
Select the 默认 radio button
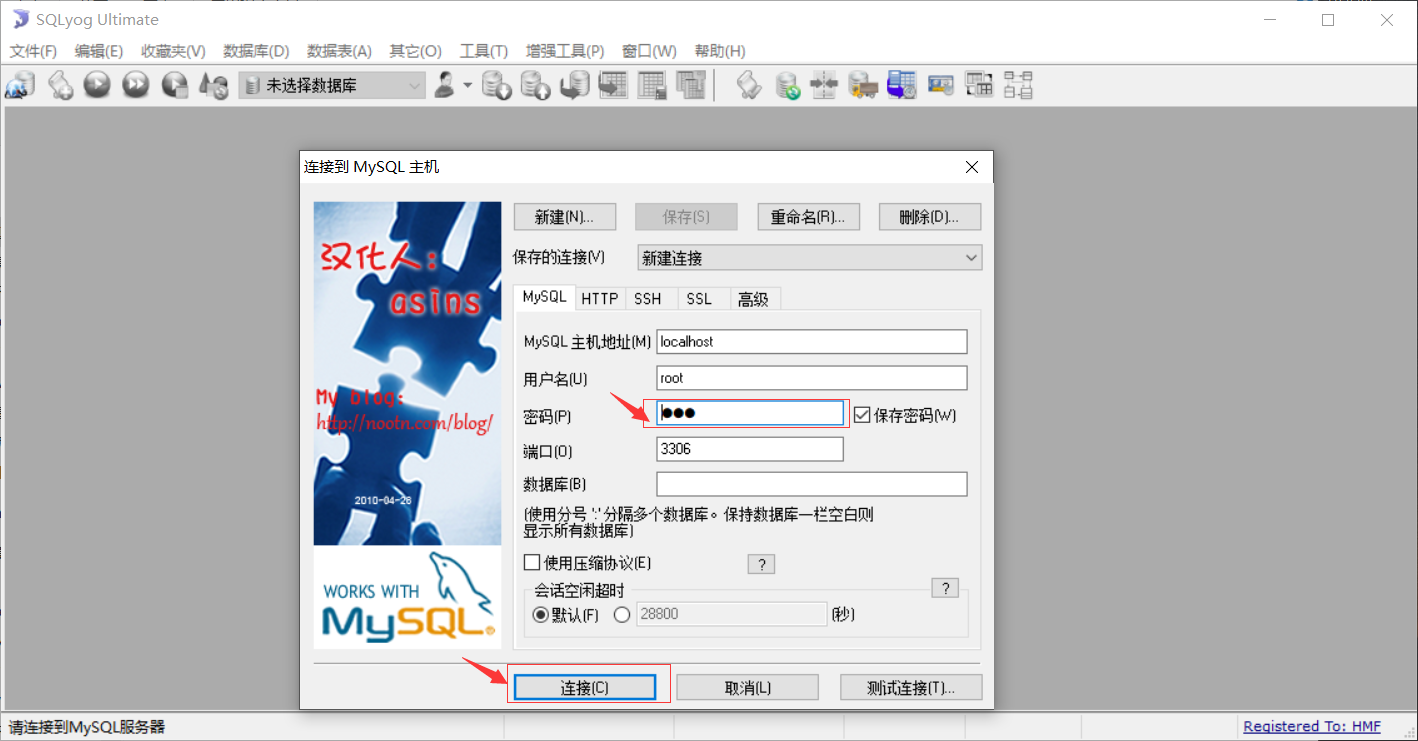click(x=539, y=615)
